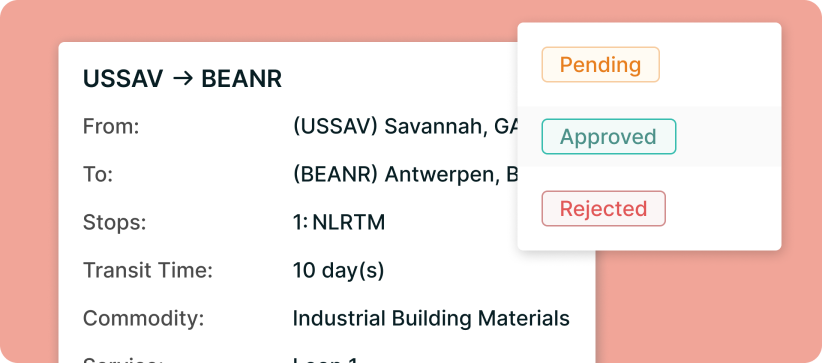Click the partially visible Service: label
This screenshot has height=363, width=822.
point(123,360)
